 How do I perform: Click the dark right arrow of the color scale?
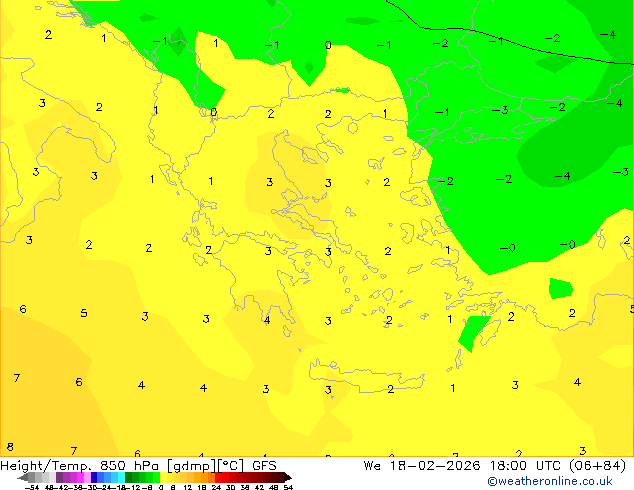click(288, 477)
